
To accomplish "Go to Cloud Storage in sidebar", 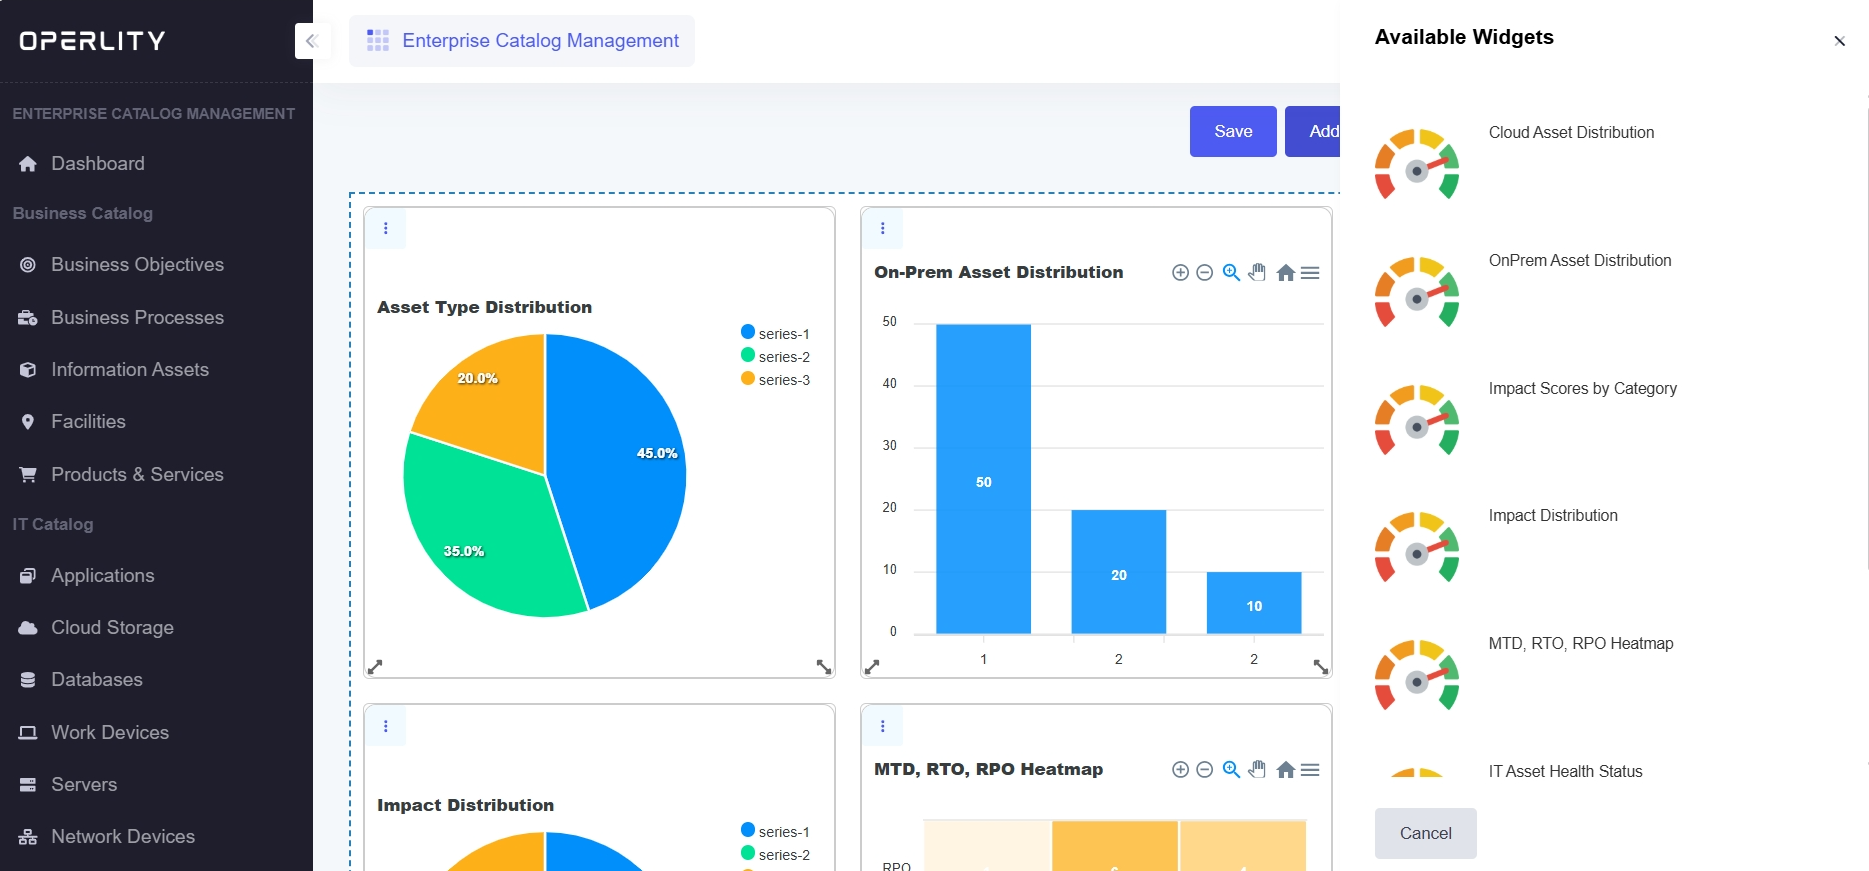I will pyautogui.click(x=112, y=628).
